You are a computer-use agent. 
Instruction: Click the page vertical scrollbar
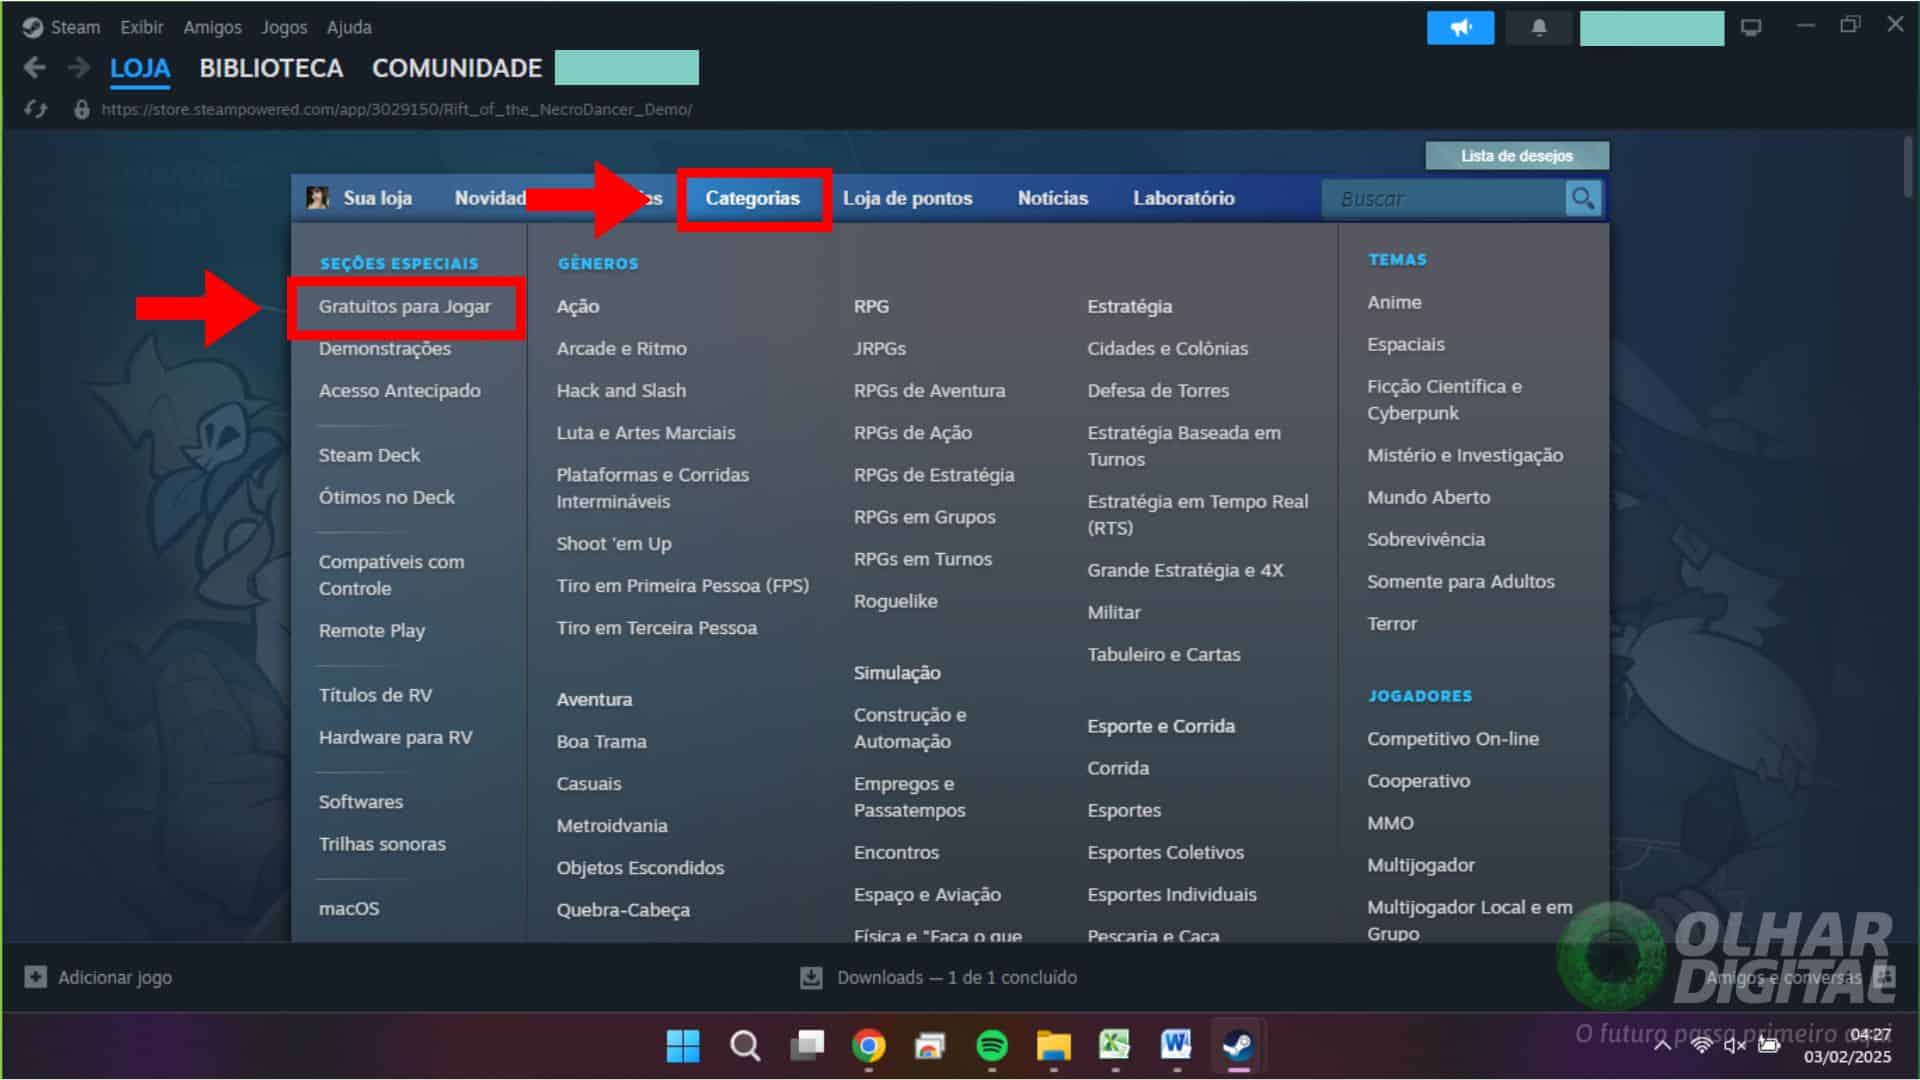pyautogui.click(x=1907, y=166)
